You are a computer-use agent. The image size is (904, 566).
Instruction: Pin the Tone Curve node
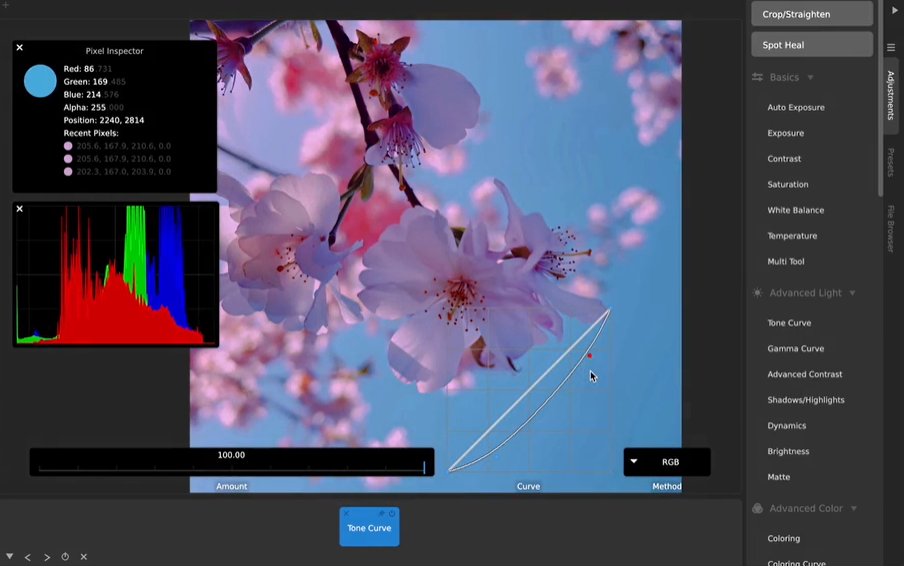pyautogui.click(x=381, y=513)
